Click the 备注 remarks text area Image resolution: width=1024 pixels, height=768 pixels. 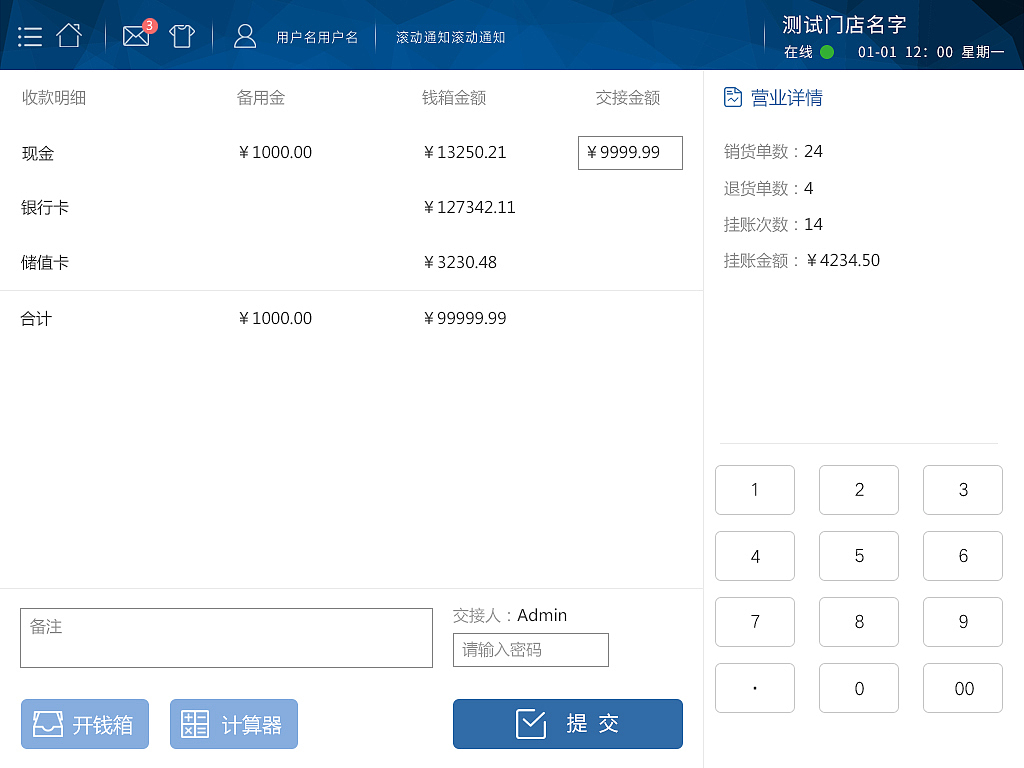226,638
